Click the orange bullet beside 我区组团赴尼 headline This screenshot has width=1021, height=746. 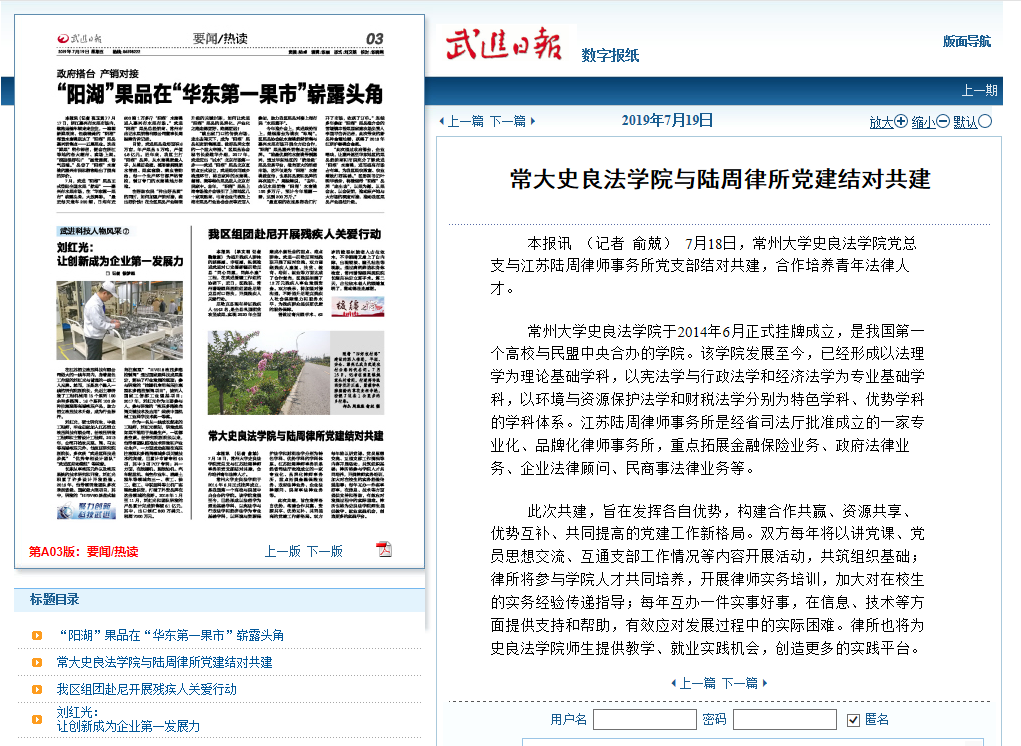(x=37, y=689)
